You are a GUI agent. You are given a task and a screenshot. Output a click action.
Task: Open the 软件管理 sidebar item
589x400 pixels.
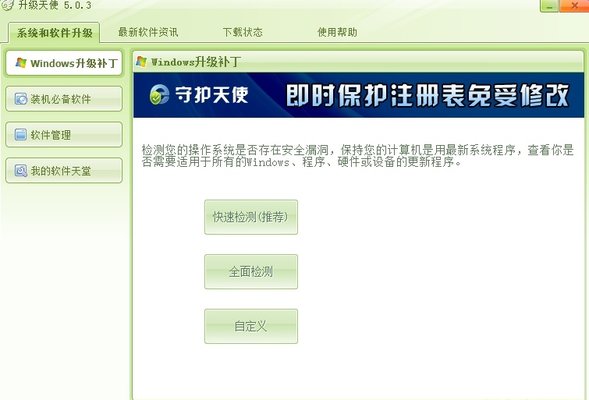point(64,134)
